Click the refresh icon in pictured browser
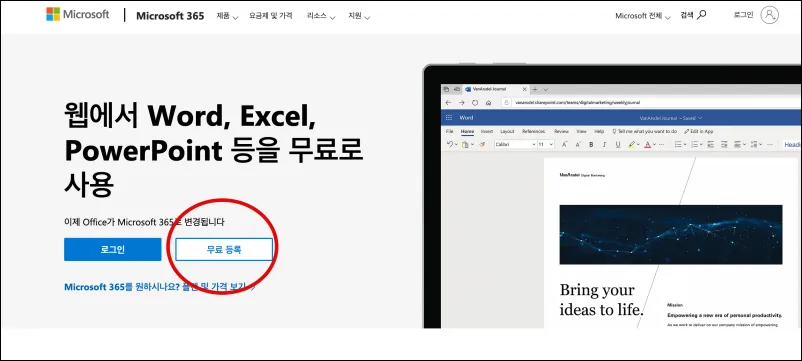 [x=475, y=103]
